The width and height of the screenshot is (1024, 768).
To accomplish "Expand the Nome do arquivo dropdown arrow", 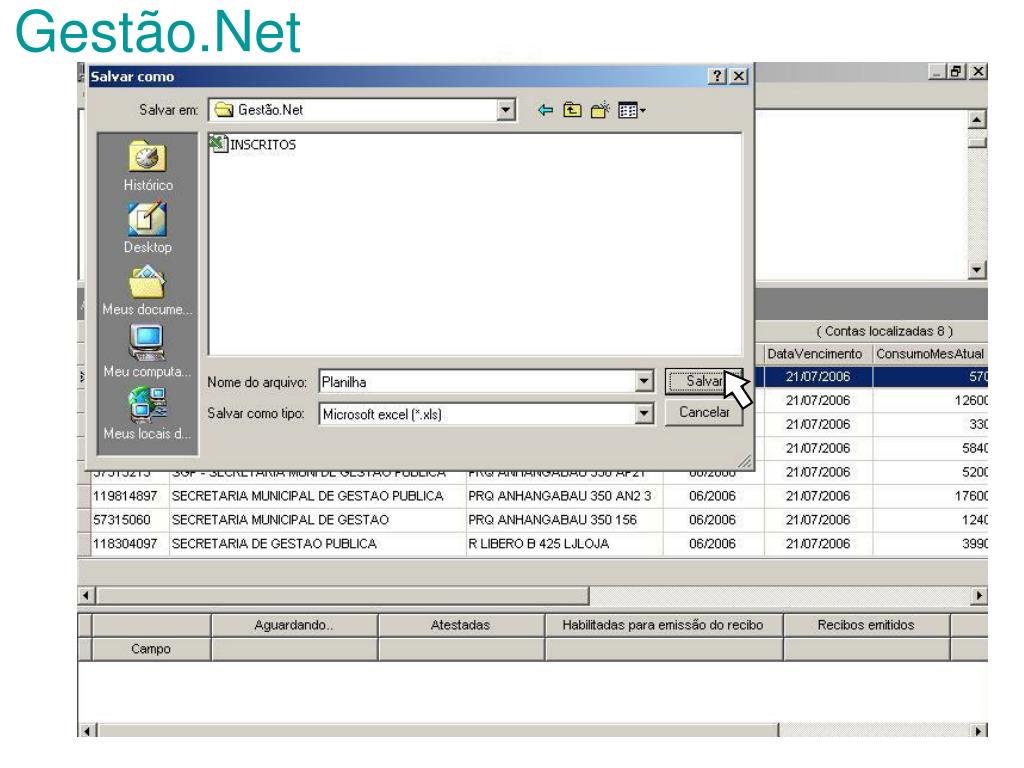I will pos(644,381).
